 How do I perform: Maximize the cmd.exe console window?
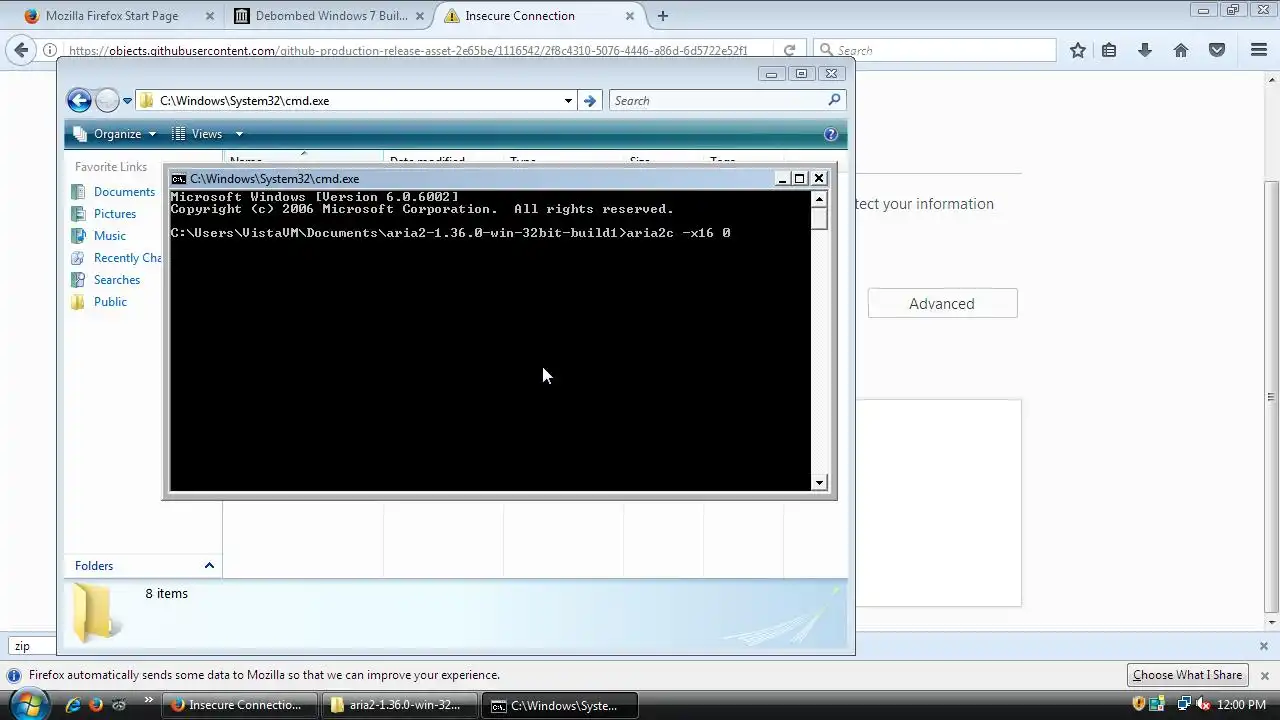click(x=799, y=179)
